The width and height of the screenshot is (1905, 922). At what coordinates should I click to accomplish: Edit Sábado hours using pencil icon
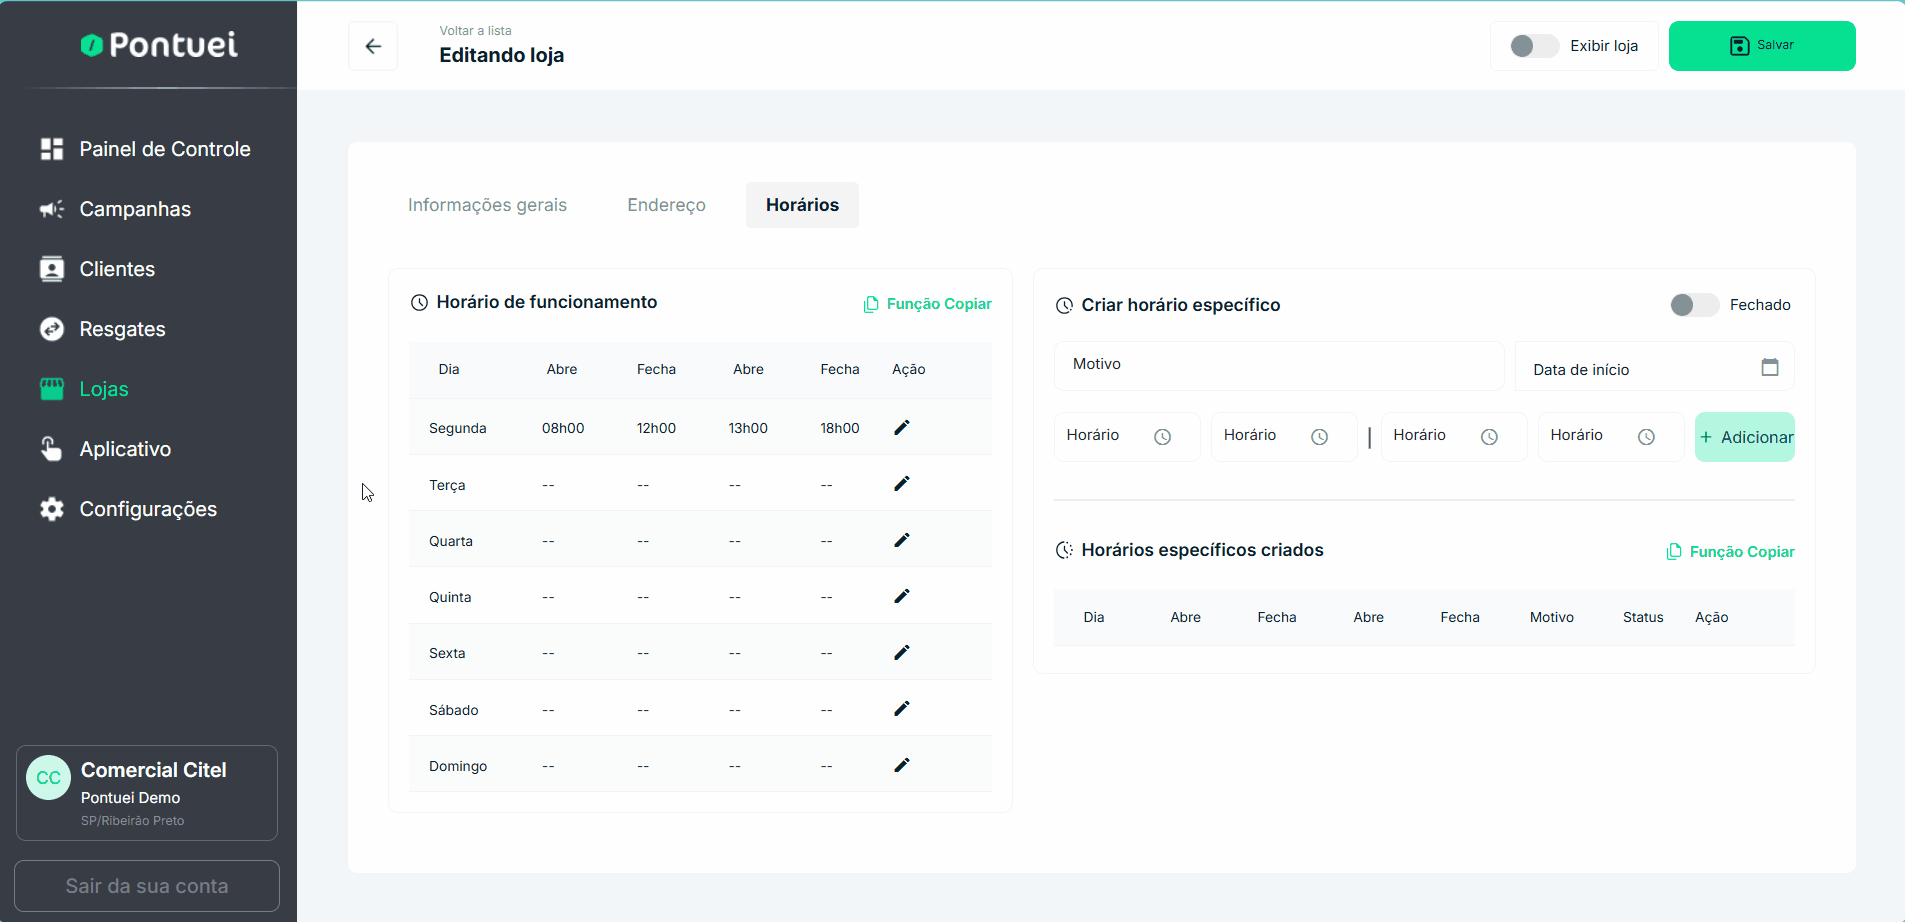[x=901, y=709]
